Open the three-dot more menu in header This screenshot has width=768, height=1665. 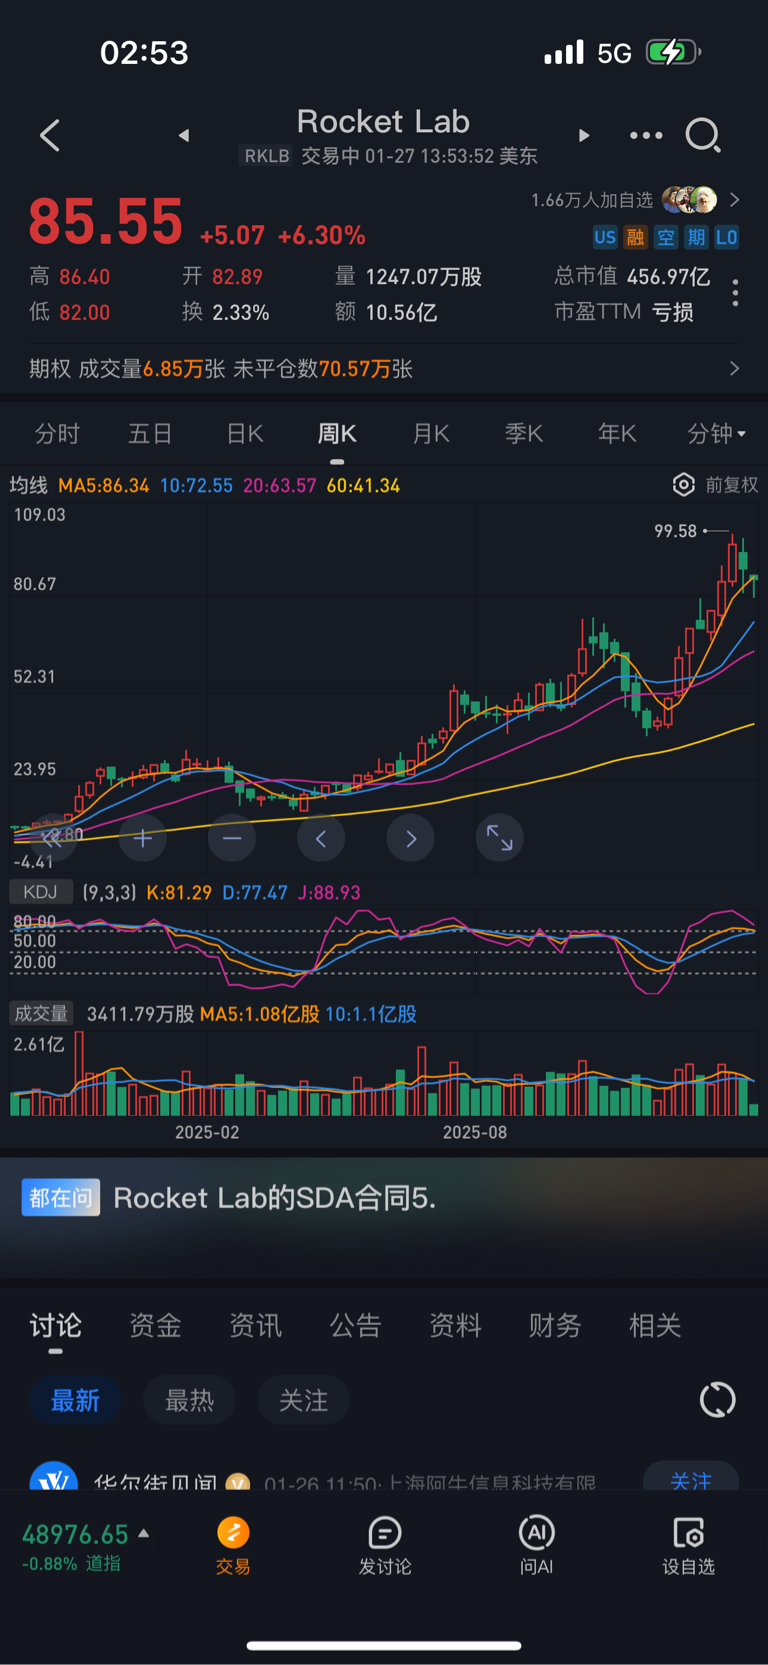coord(646,135)
